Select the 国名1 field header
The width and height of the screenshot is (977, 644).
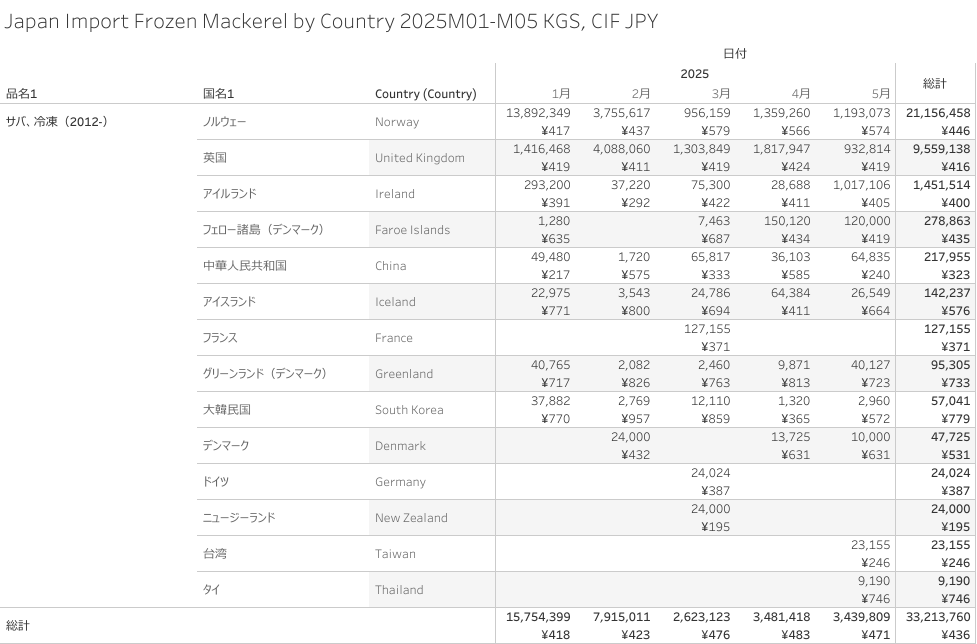(219, 93)
